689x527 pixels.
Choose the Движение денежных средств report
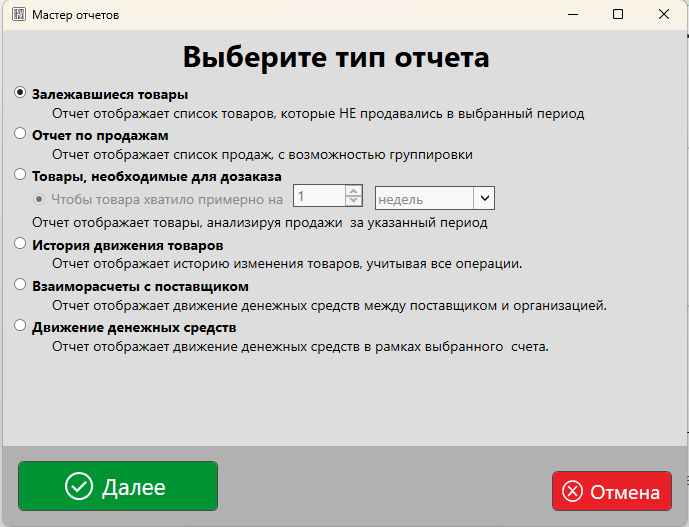click(x=20, y=326)
